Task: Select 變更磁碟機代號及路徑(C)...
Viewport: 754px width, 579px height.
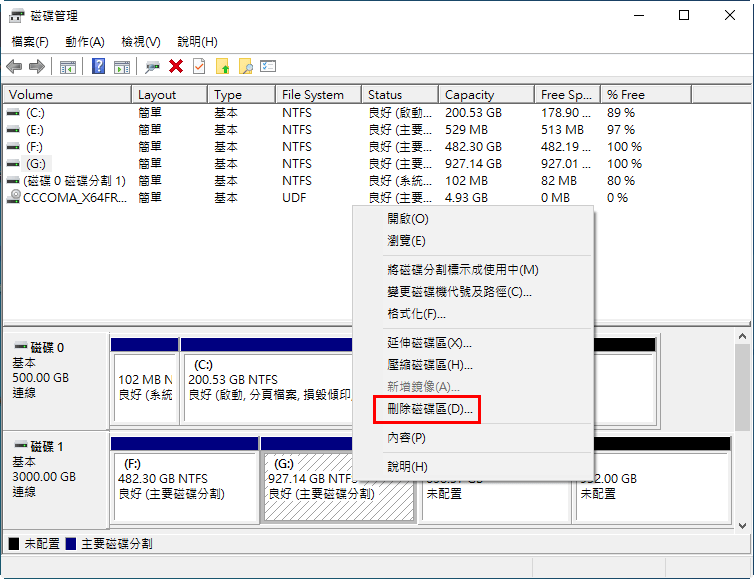Action: (474, 292)
